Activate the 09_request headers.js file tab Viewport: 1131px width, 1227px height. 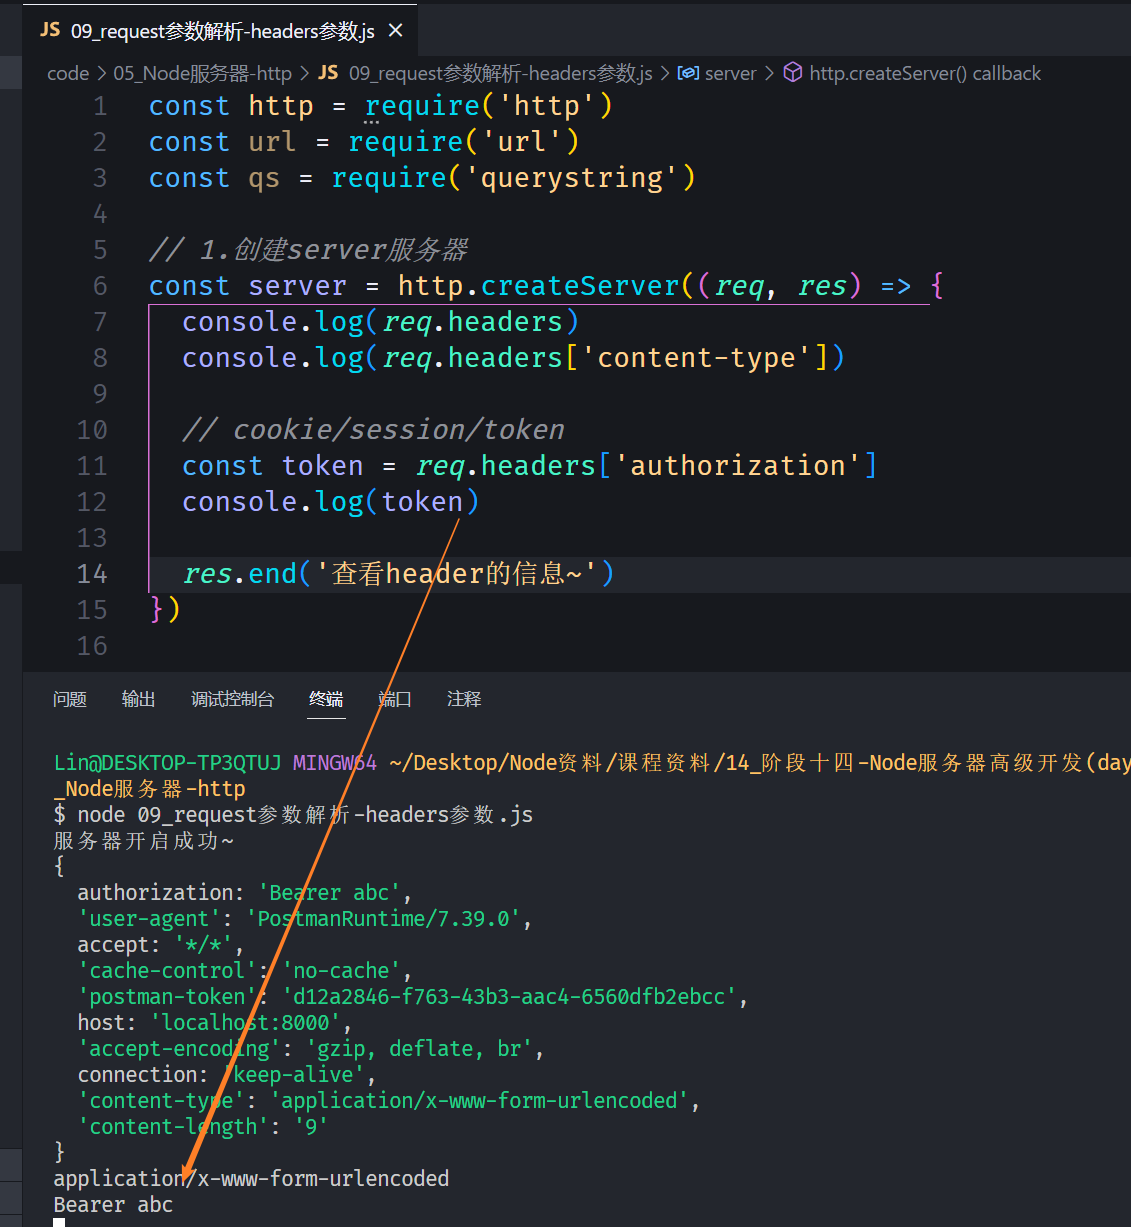click(222, 31)
